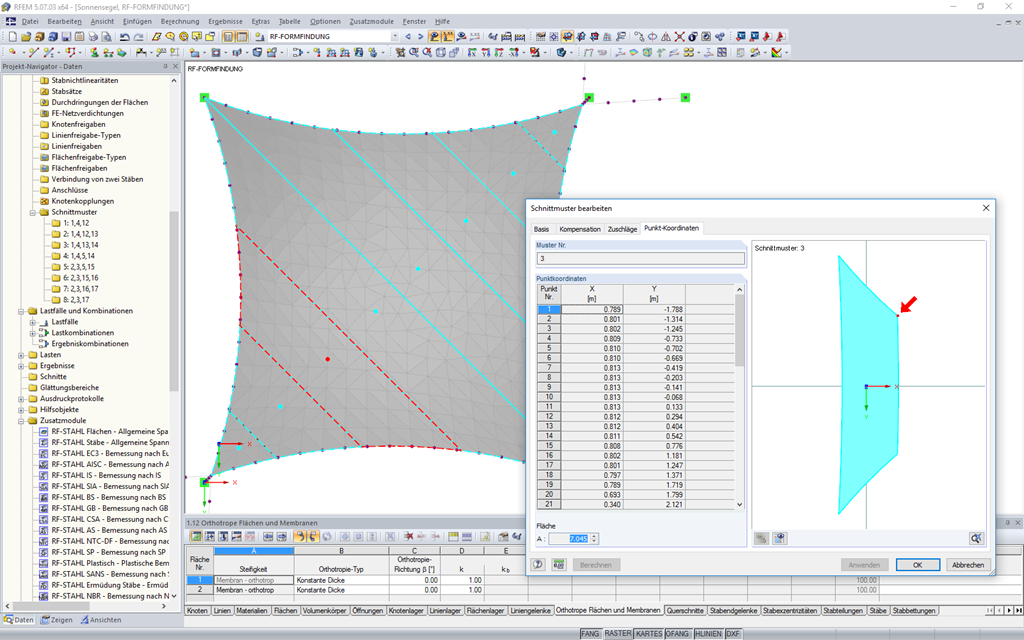Undo the last action

click(x=125, y=37)
